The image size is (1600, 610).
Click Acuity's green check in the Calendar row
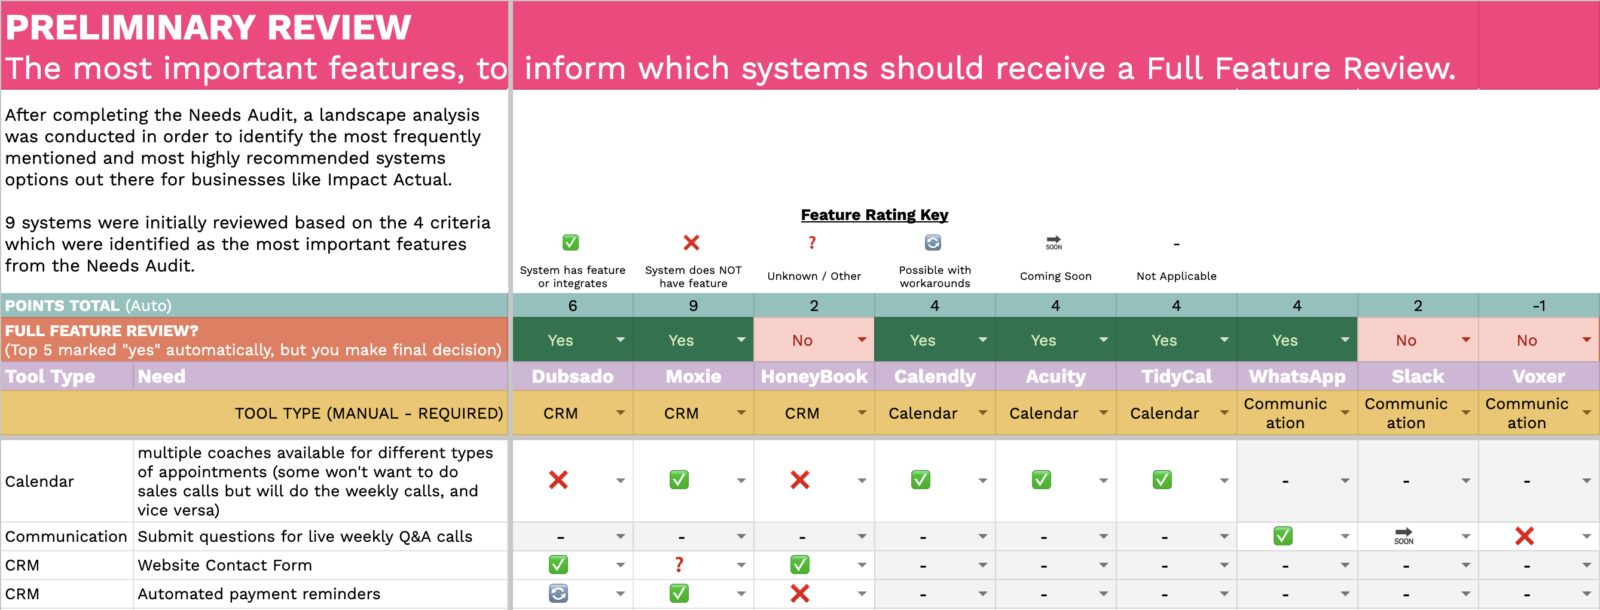(x=1042, y=480)
